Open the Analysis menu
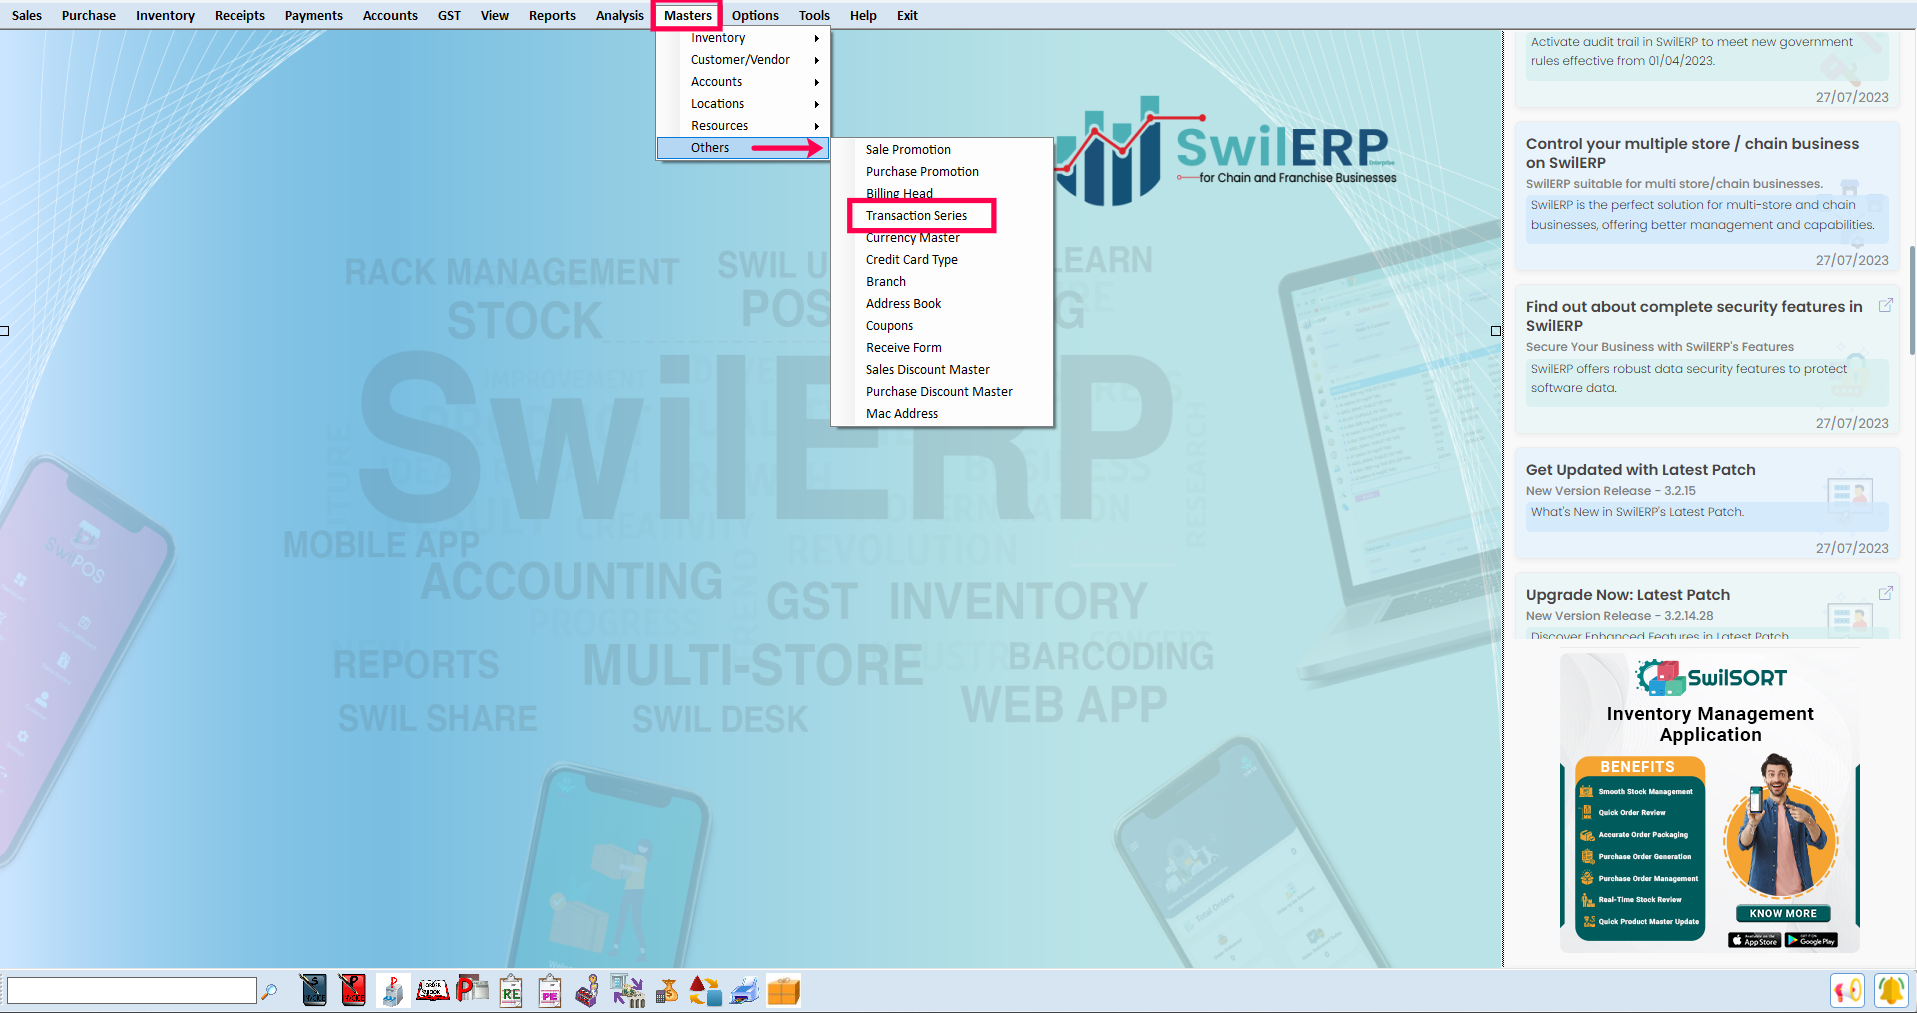The image size is (1917, 1013). click(620, 15)
